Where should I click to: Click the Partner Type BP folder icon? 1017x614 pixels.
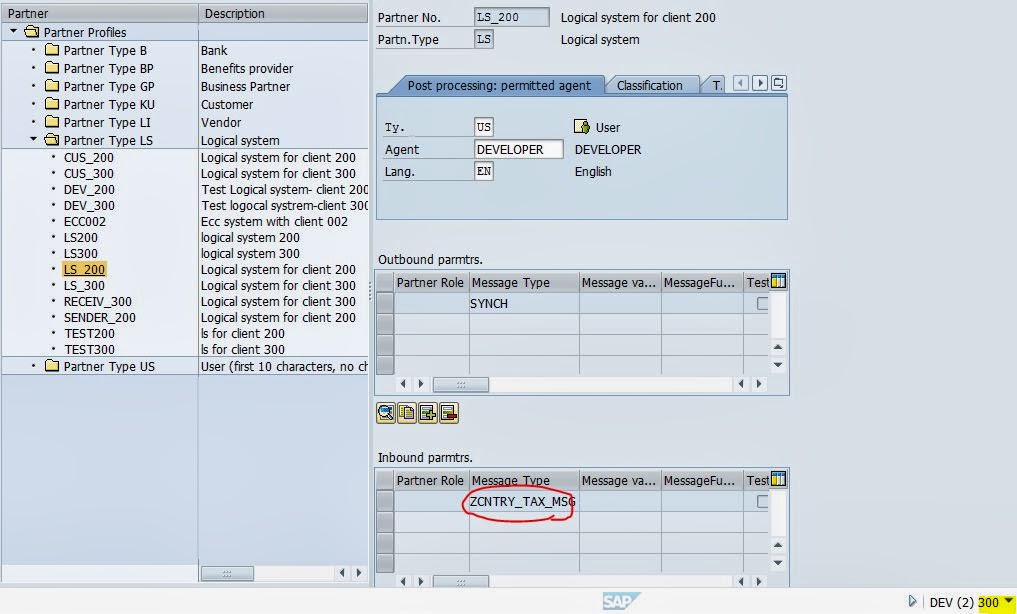tap(52, 68)
